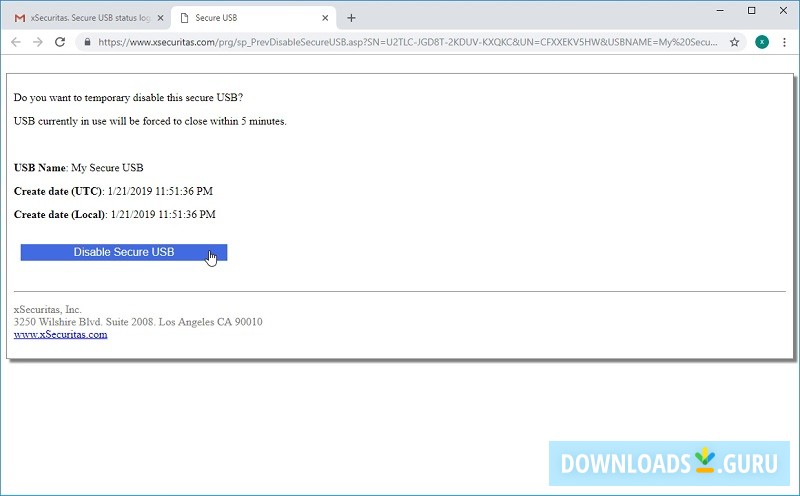Maximize the browser window
Viewport: 800px width, 496px height.
point(752,10)
